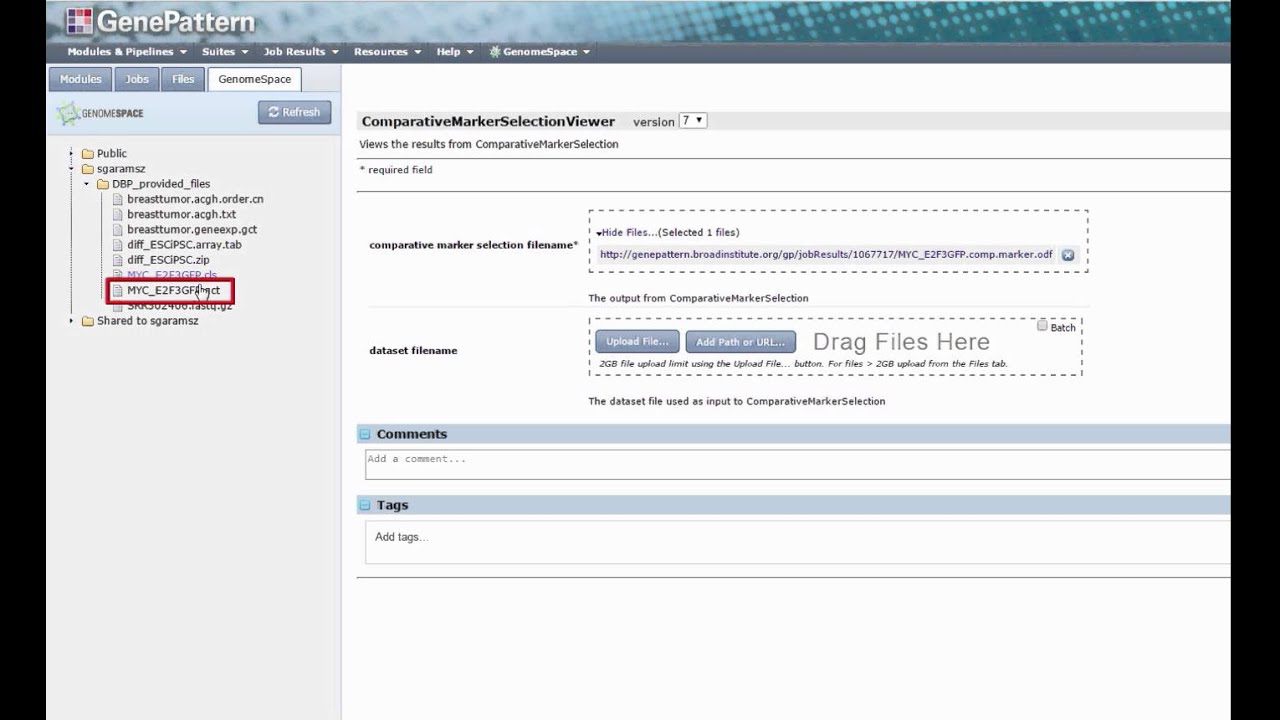
Task: Open the Job Results menu
Action: click(301, 52)
